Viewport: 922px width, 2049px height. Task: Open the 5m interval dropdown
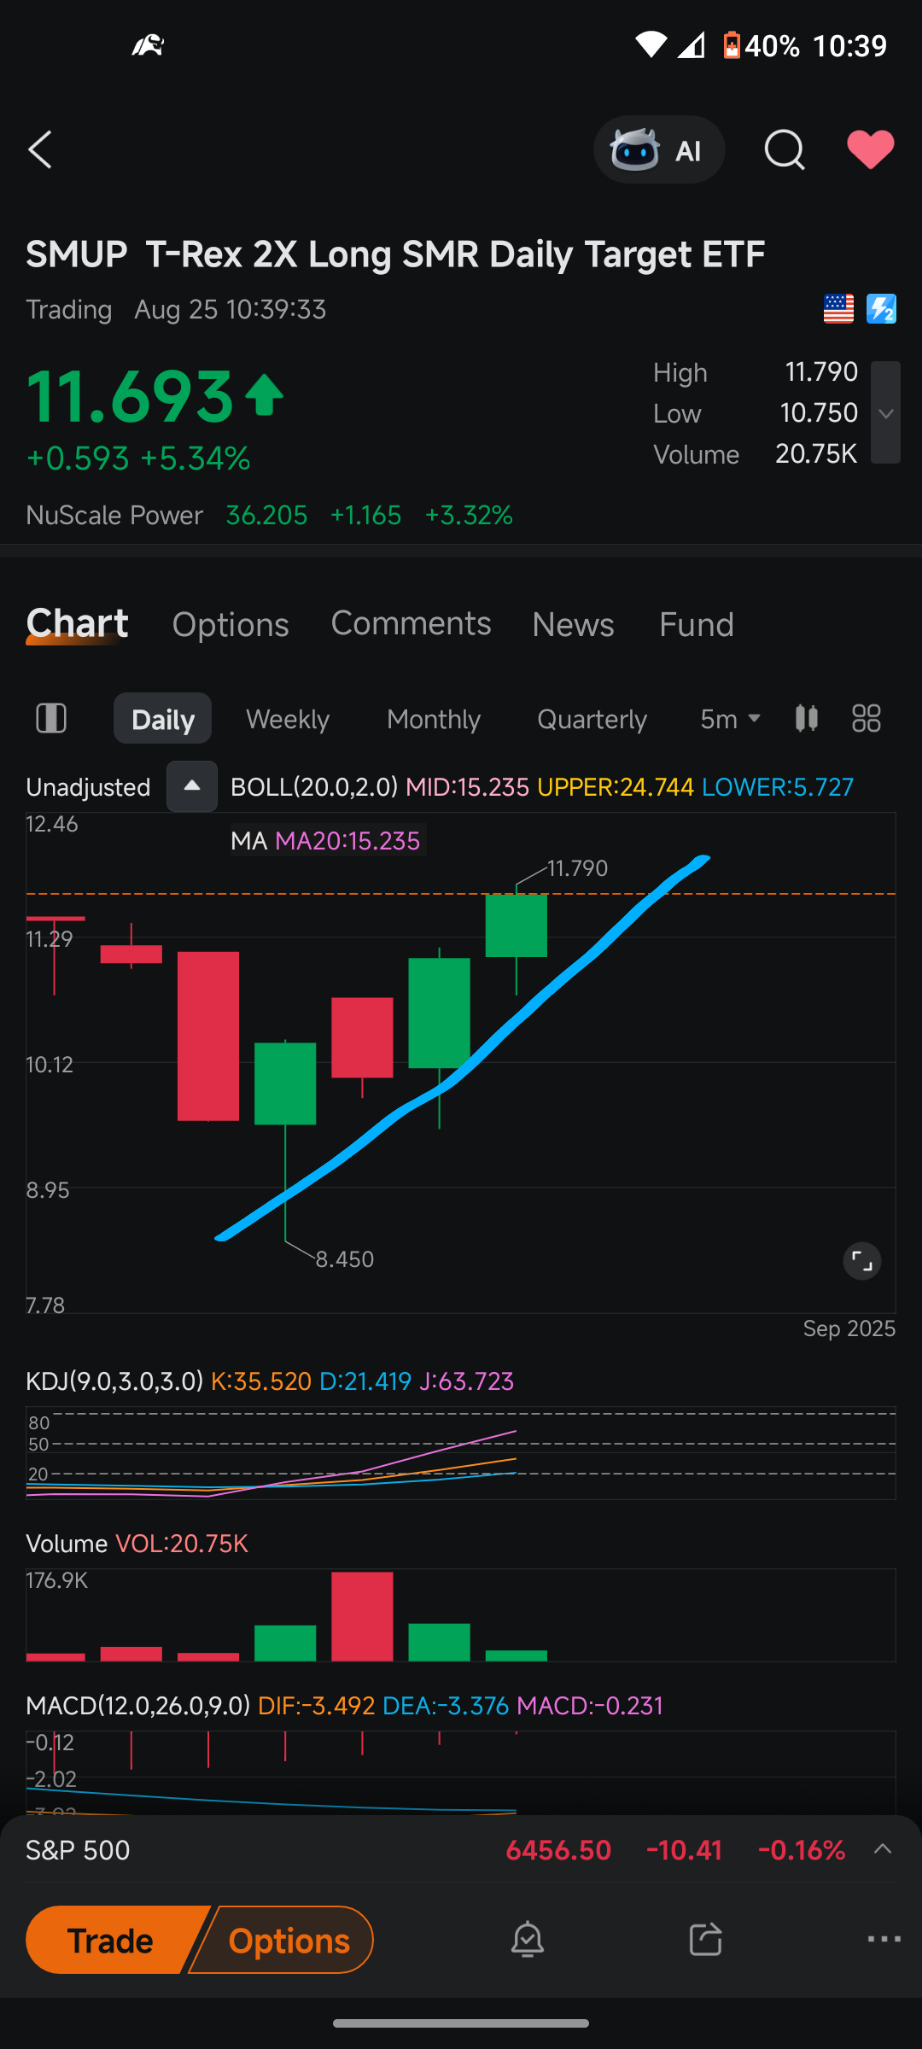click(730, 719)
